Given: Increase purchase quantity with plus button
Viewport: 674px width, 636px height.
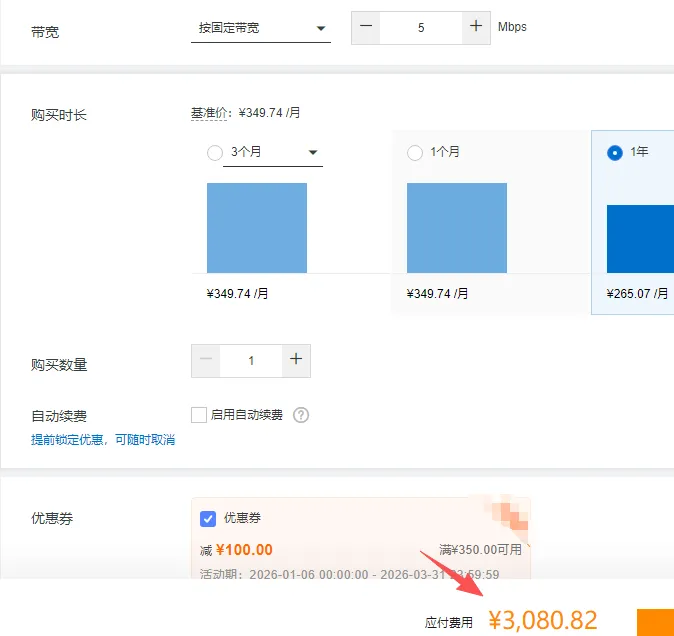Looking at the screenshot, I should [296, 361].
